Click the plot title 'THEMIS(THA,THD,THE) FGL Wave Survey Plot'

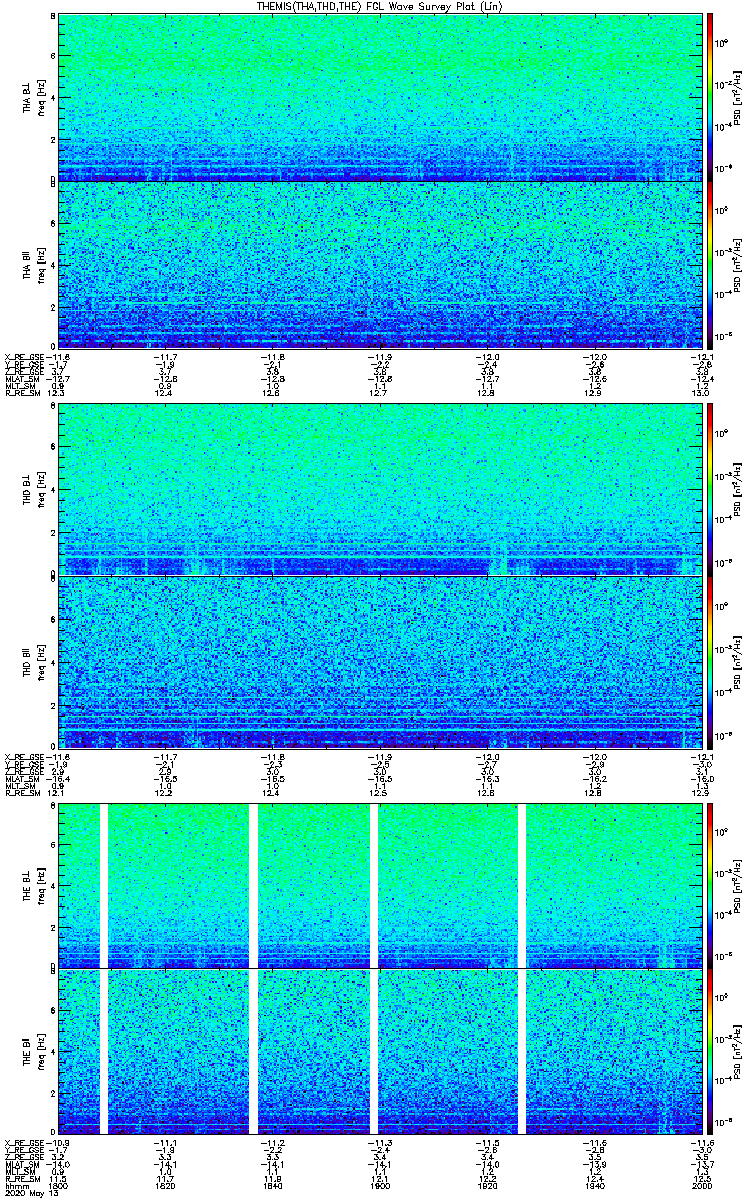coord(379,6)
